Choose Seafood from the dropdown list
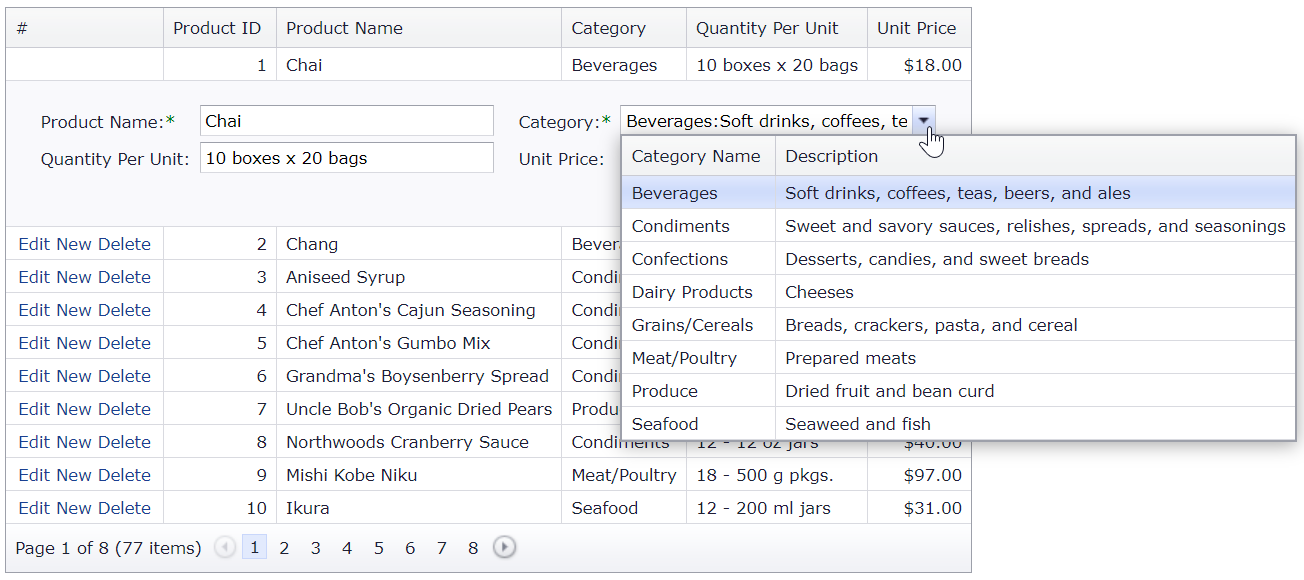The width and height of the screenshot is (1304, 580). click(665, 424)
